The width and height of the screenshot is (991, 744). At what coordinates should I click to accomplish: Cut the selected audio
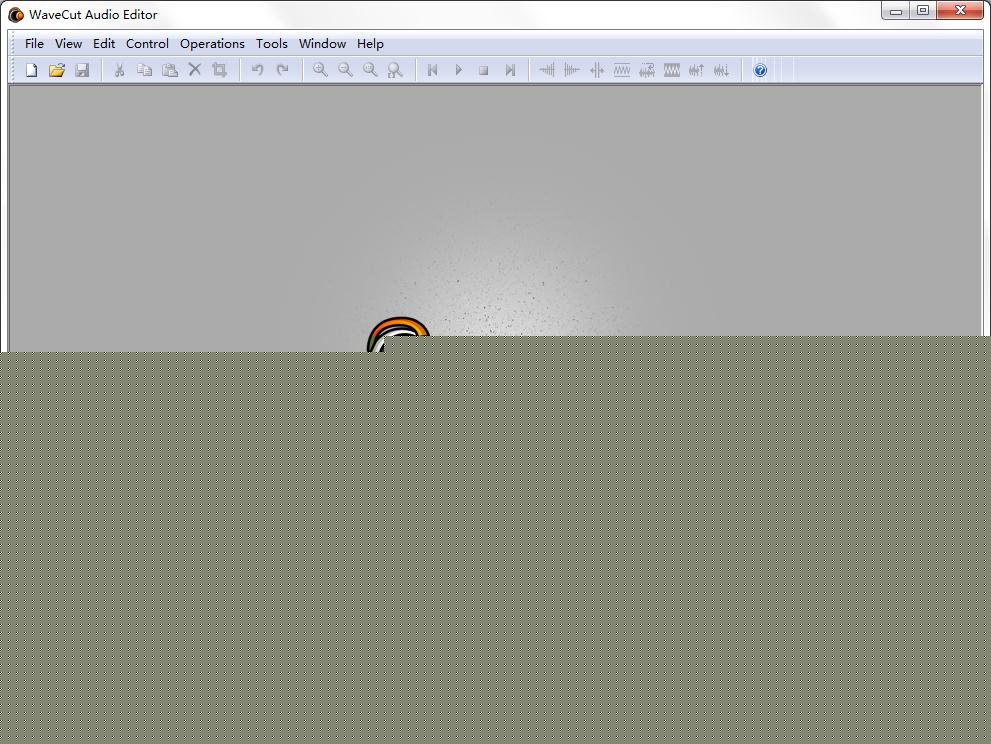[118, 70]
